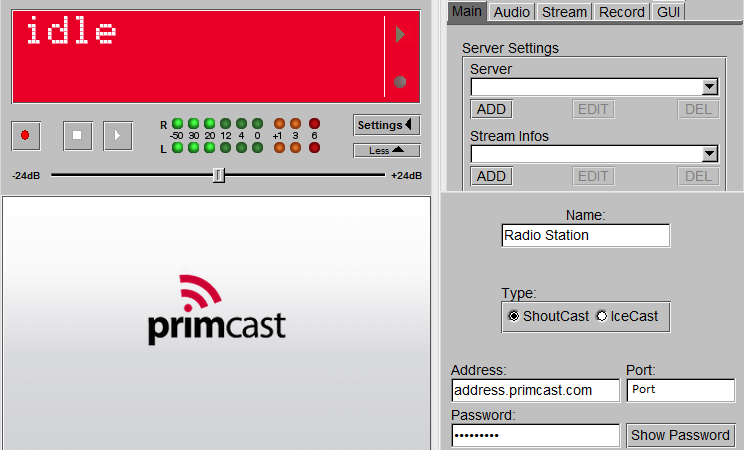This screenshot has width=744, height=450.
Task: Click the Less button
Action: click(x=387, y=150)
